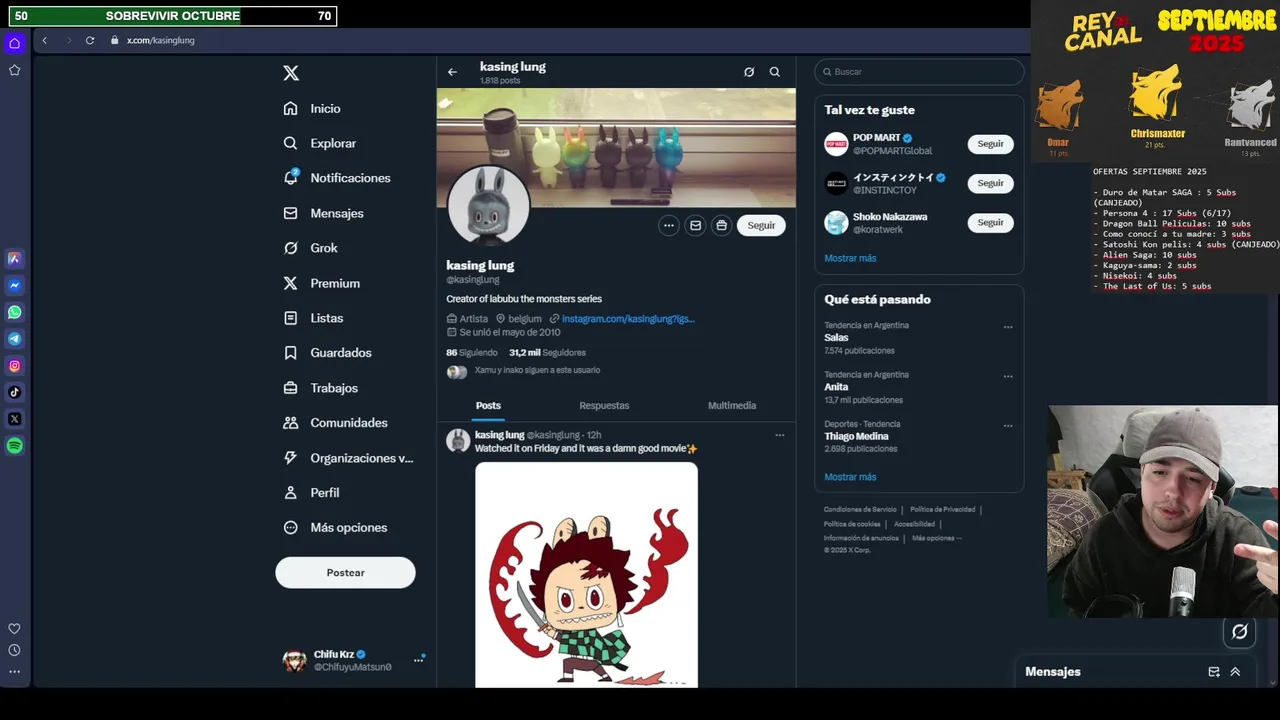Go back using the profile header arrow
The height and width of the screenshot is (720, 1280).
452,72
